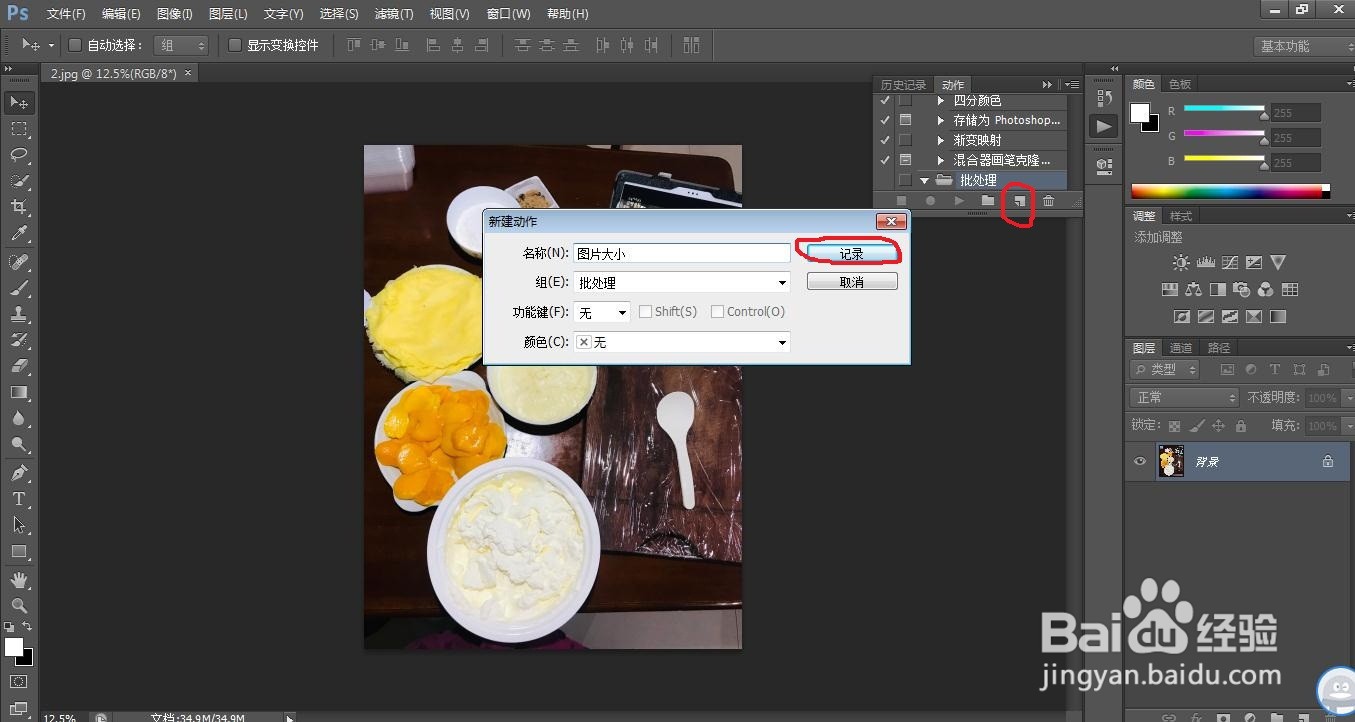
Task: Select the Rectangular Marquee tool
Action: (19, 129)
